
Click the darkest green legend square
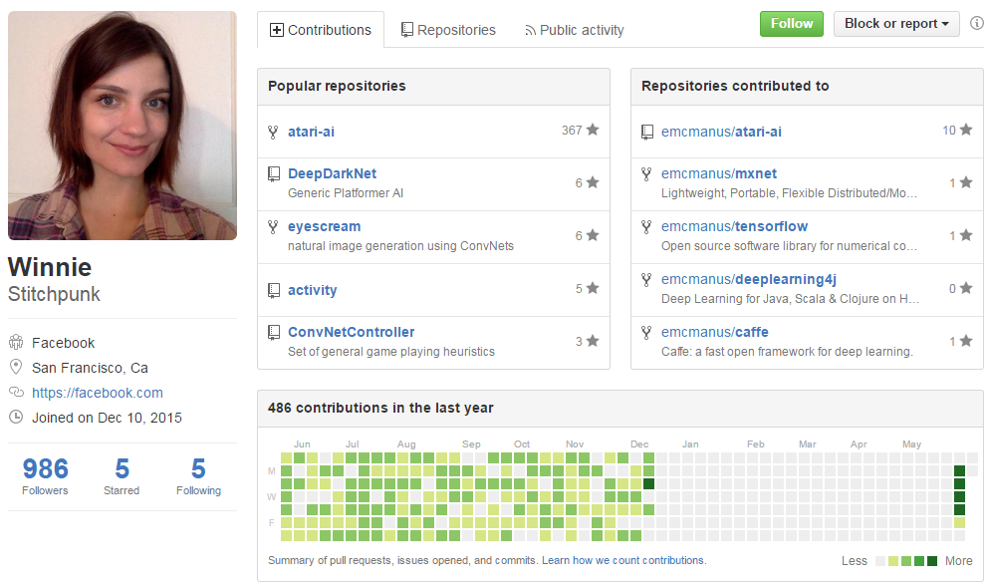tap(932, 561)
